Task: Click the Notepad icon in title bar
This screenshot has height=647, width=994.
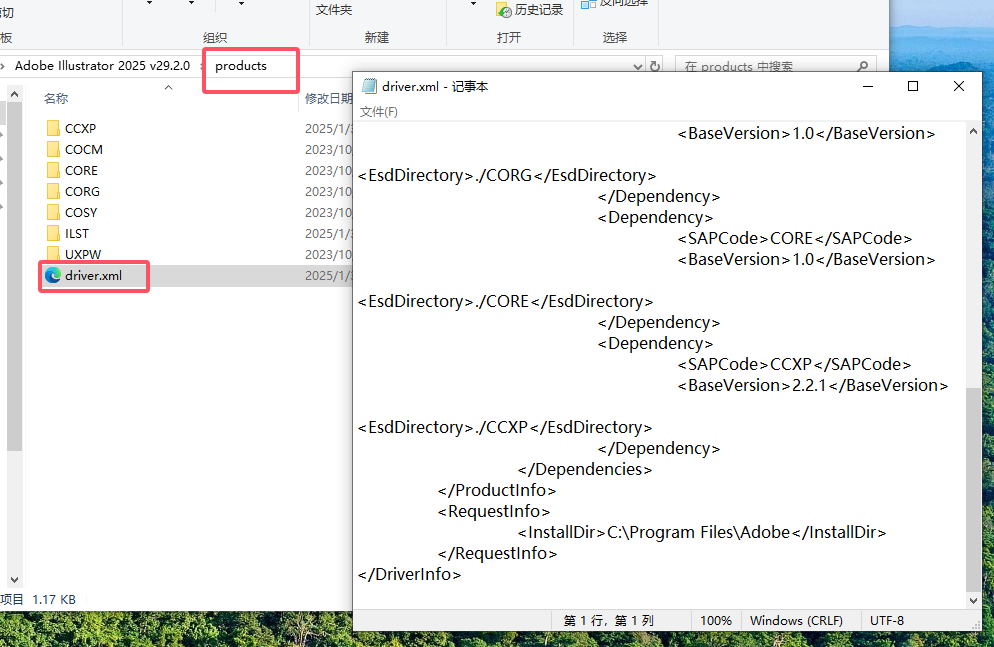Action: pyautogui.click(x=369, y=86)
